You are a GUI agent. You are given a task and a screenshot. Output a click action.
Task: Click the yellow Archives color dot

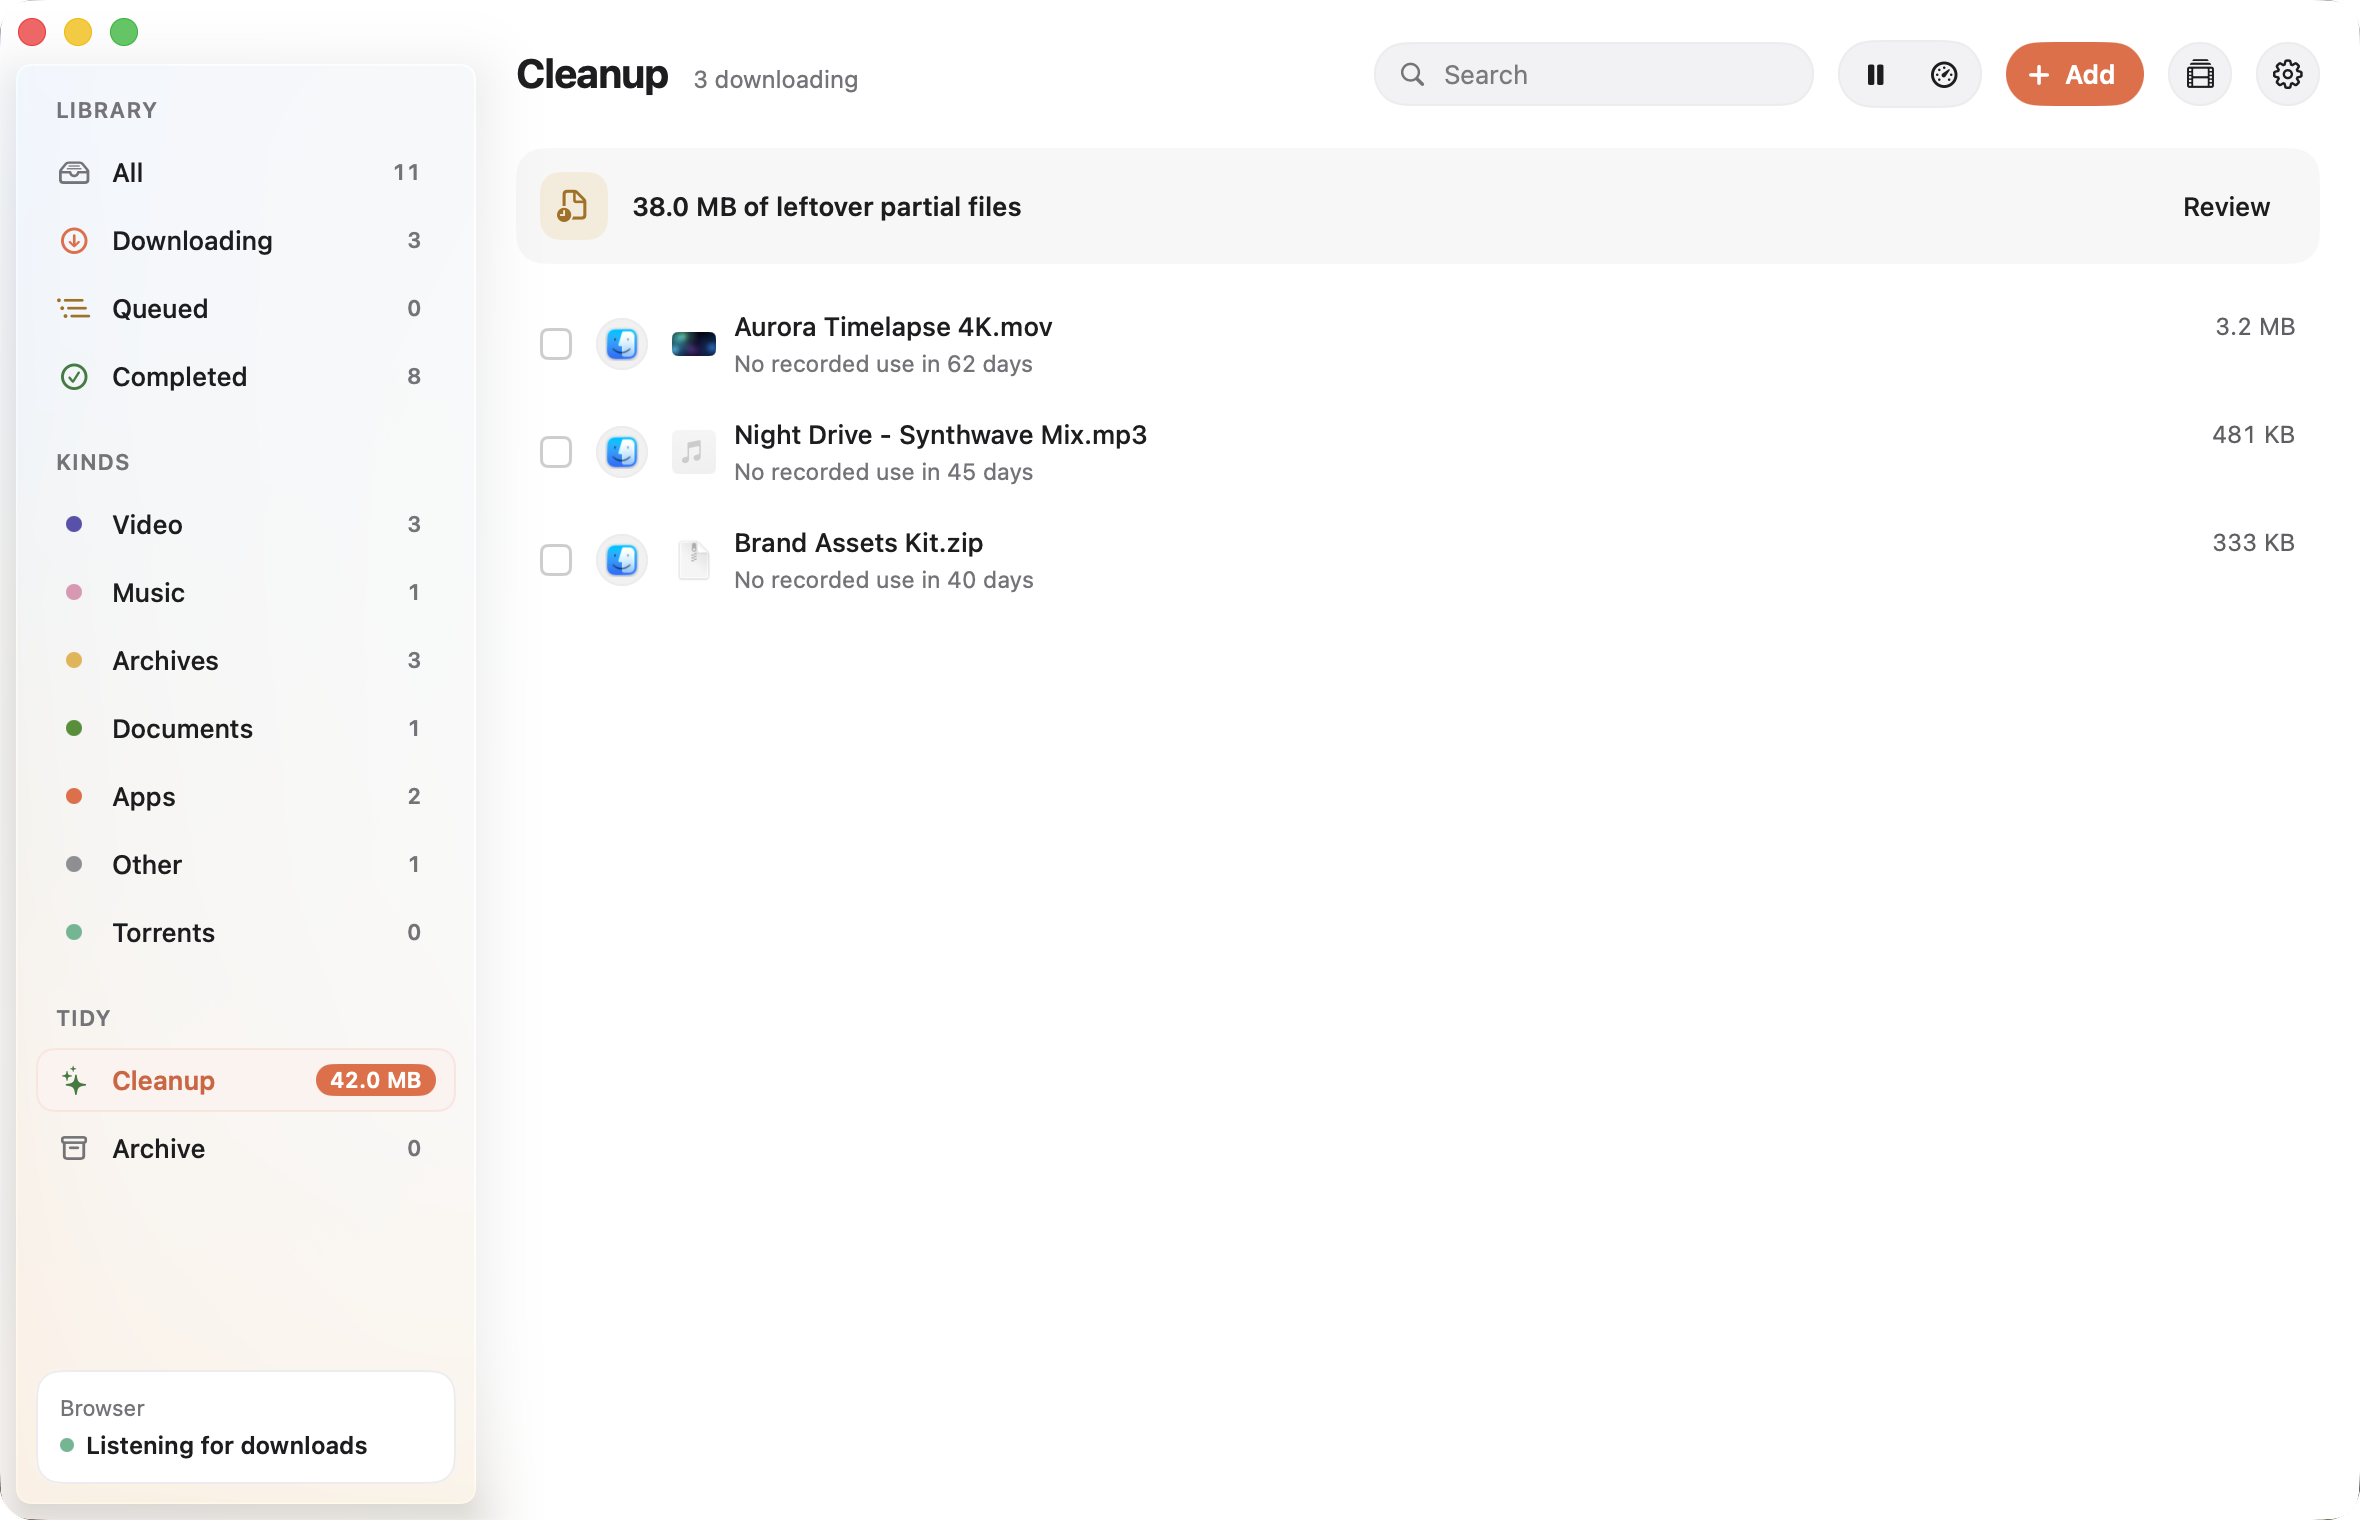click(74, 661)
